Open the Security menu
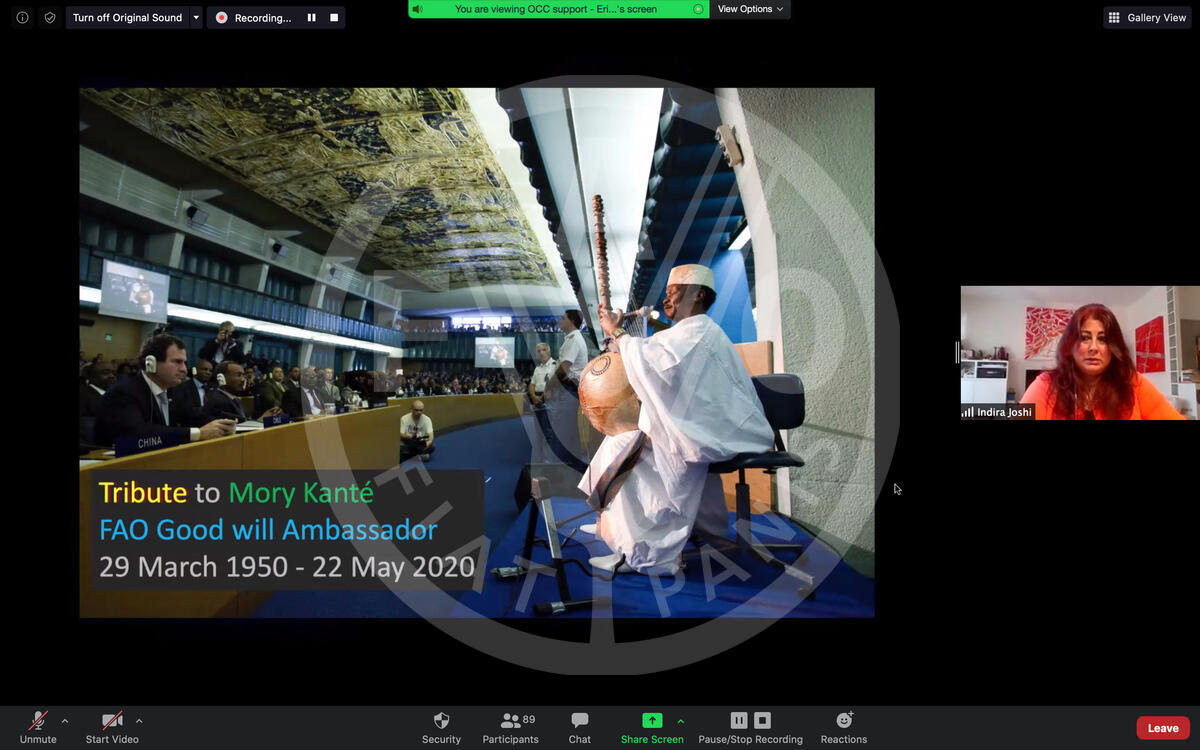 tap(441, 728)
